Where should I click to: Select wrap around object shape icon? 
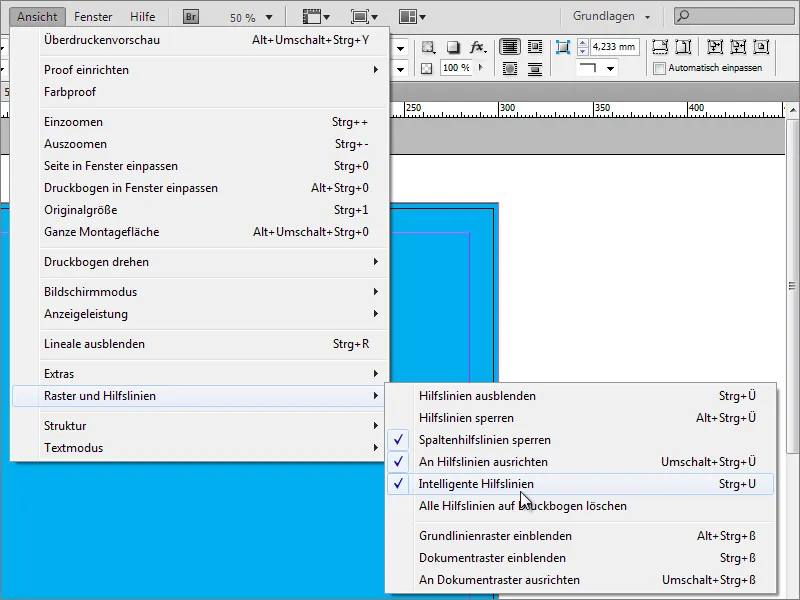510,68
